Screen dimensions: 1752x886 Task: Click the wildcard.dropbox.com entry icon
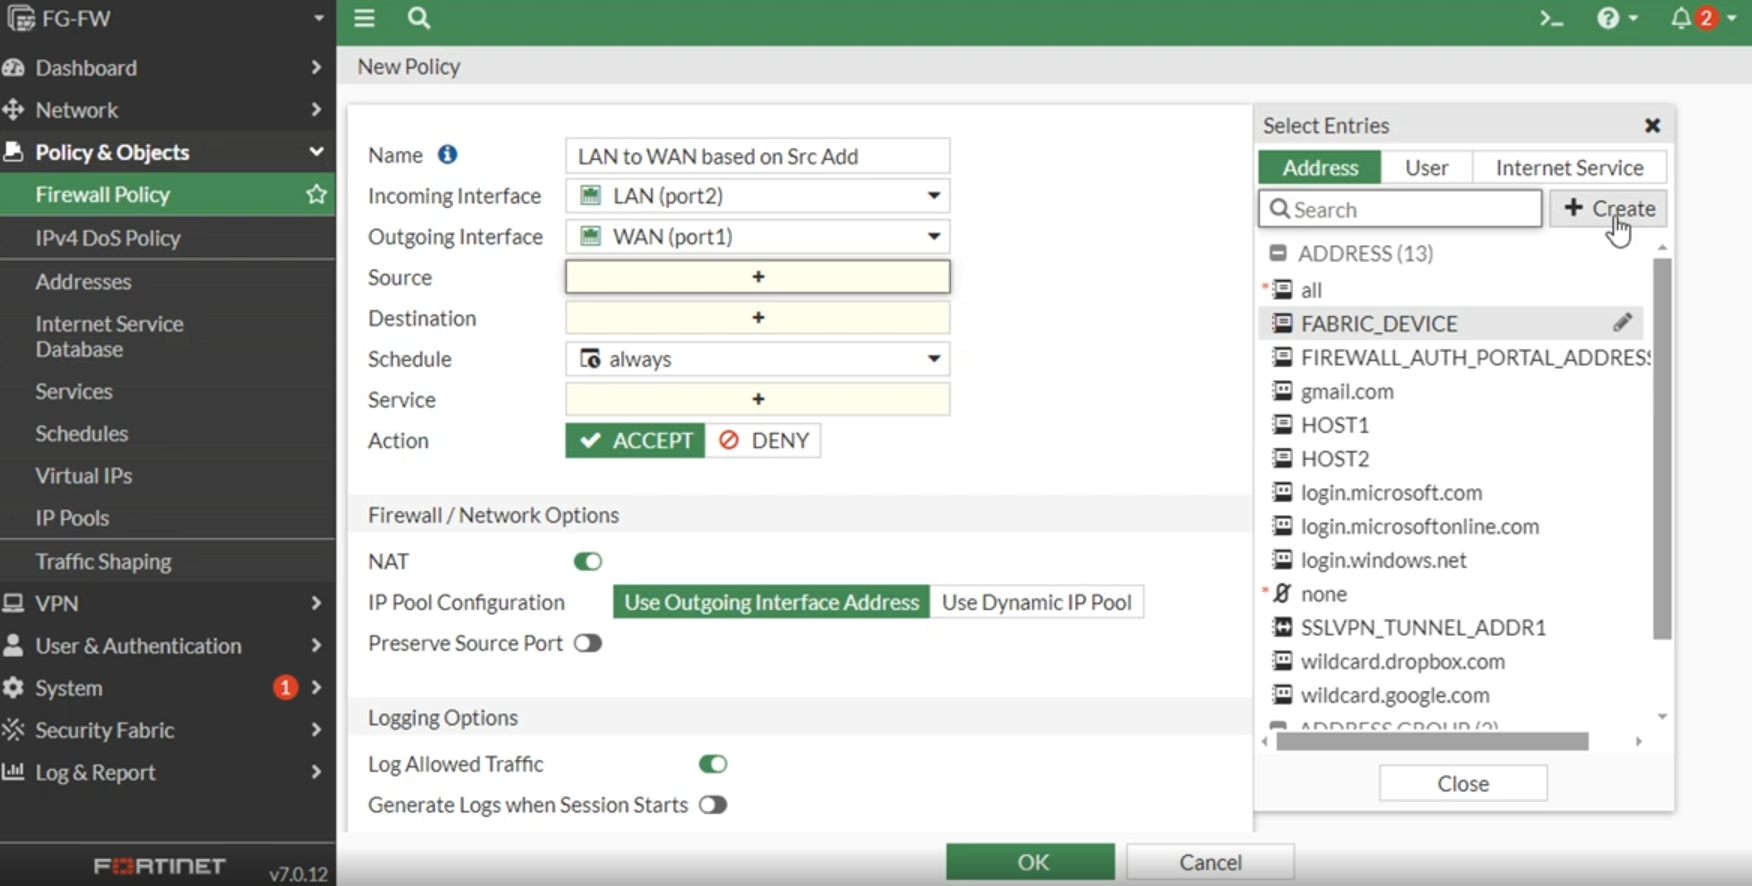click(1282, 661)
